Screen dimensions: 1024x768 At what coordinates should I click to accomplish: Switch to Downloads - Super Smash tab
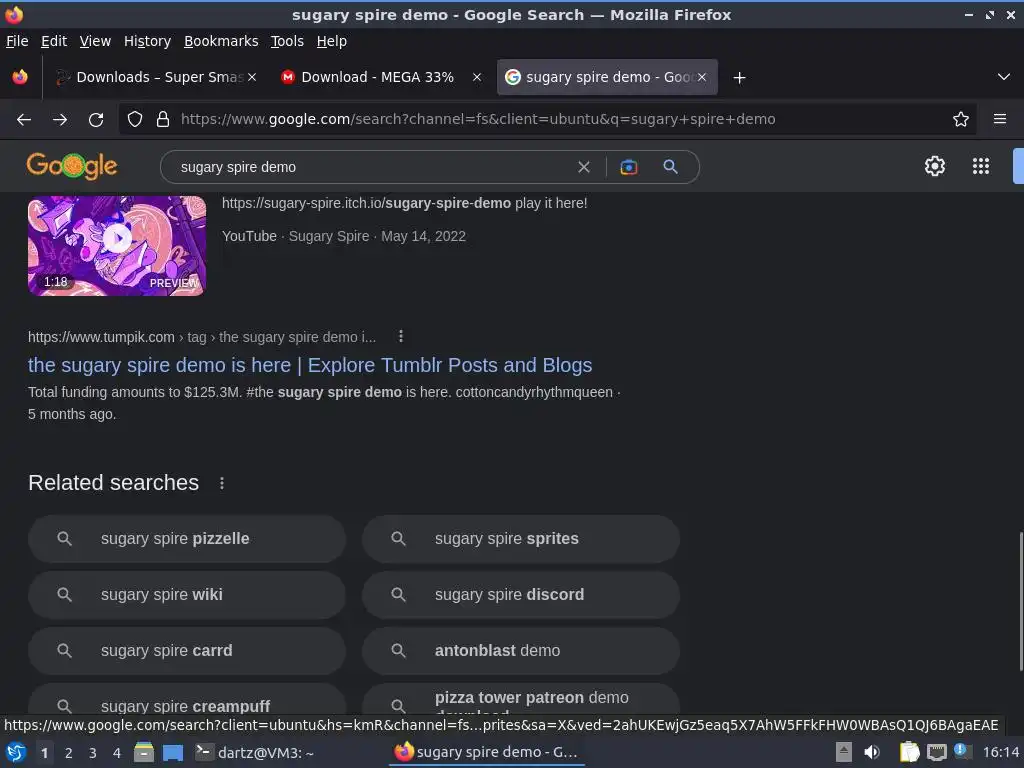tap(155, 77)
